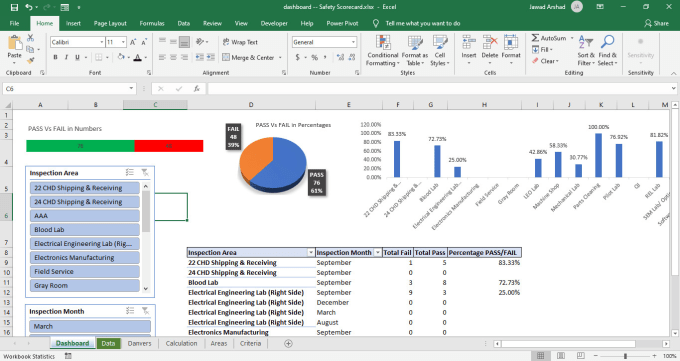Viewport: 680px width, 361px height.
Task: Click the Insert Function fx icon
Action: click(x=196, y=89)
